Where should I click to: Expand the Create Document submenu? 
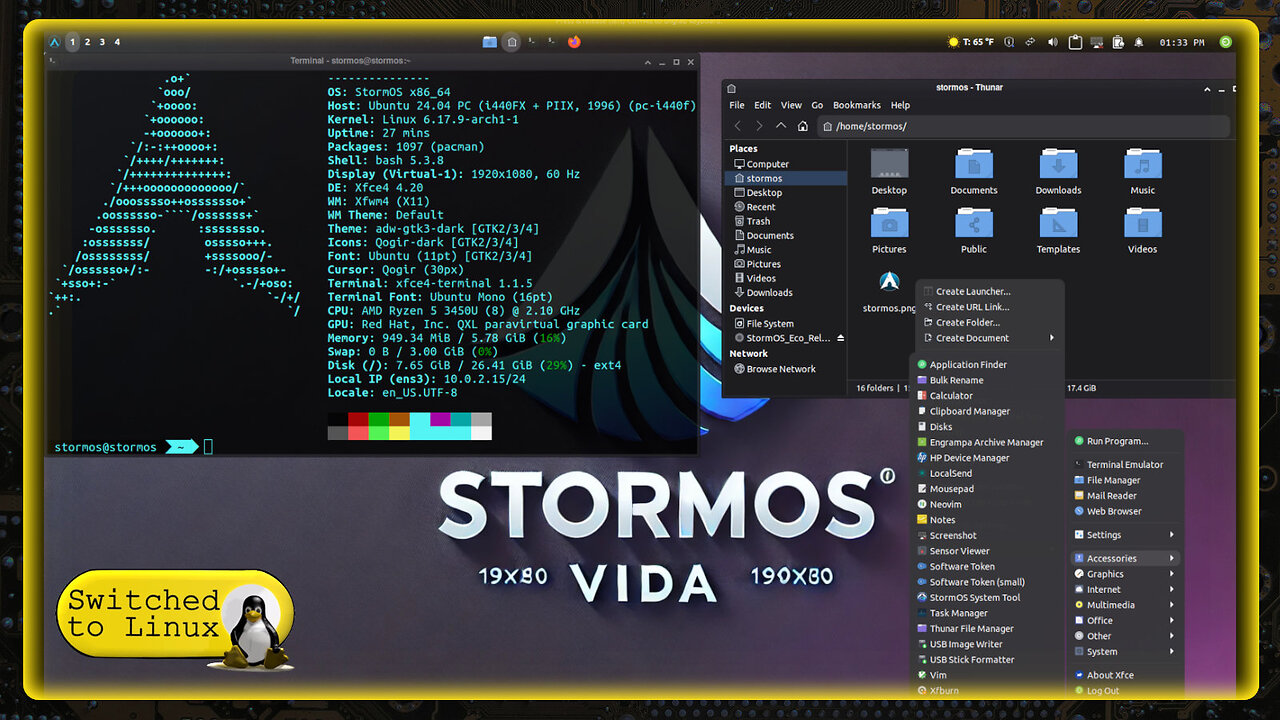pyautogui.click(x=989, y=338)
